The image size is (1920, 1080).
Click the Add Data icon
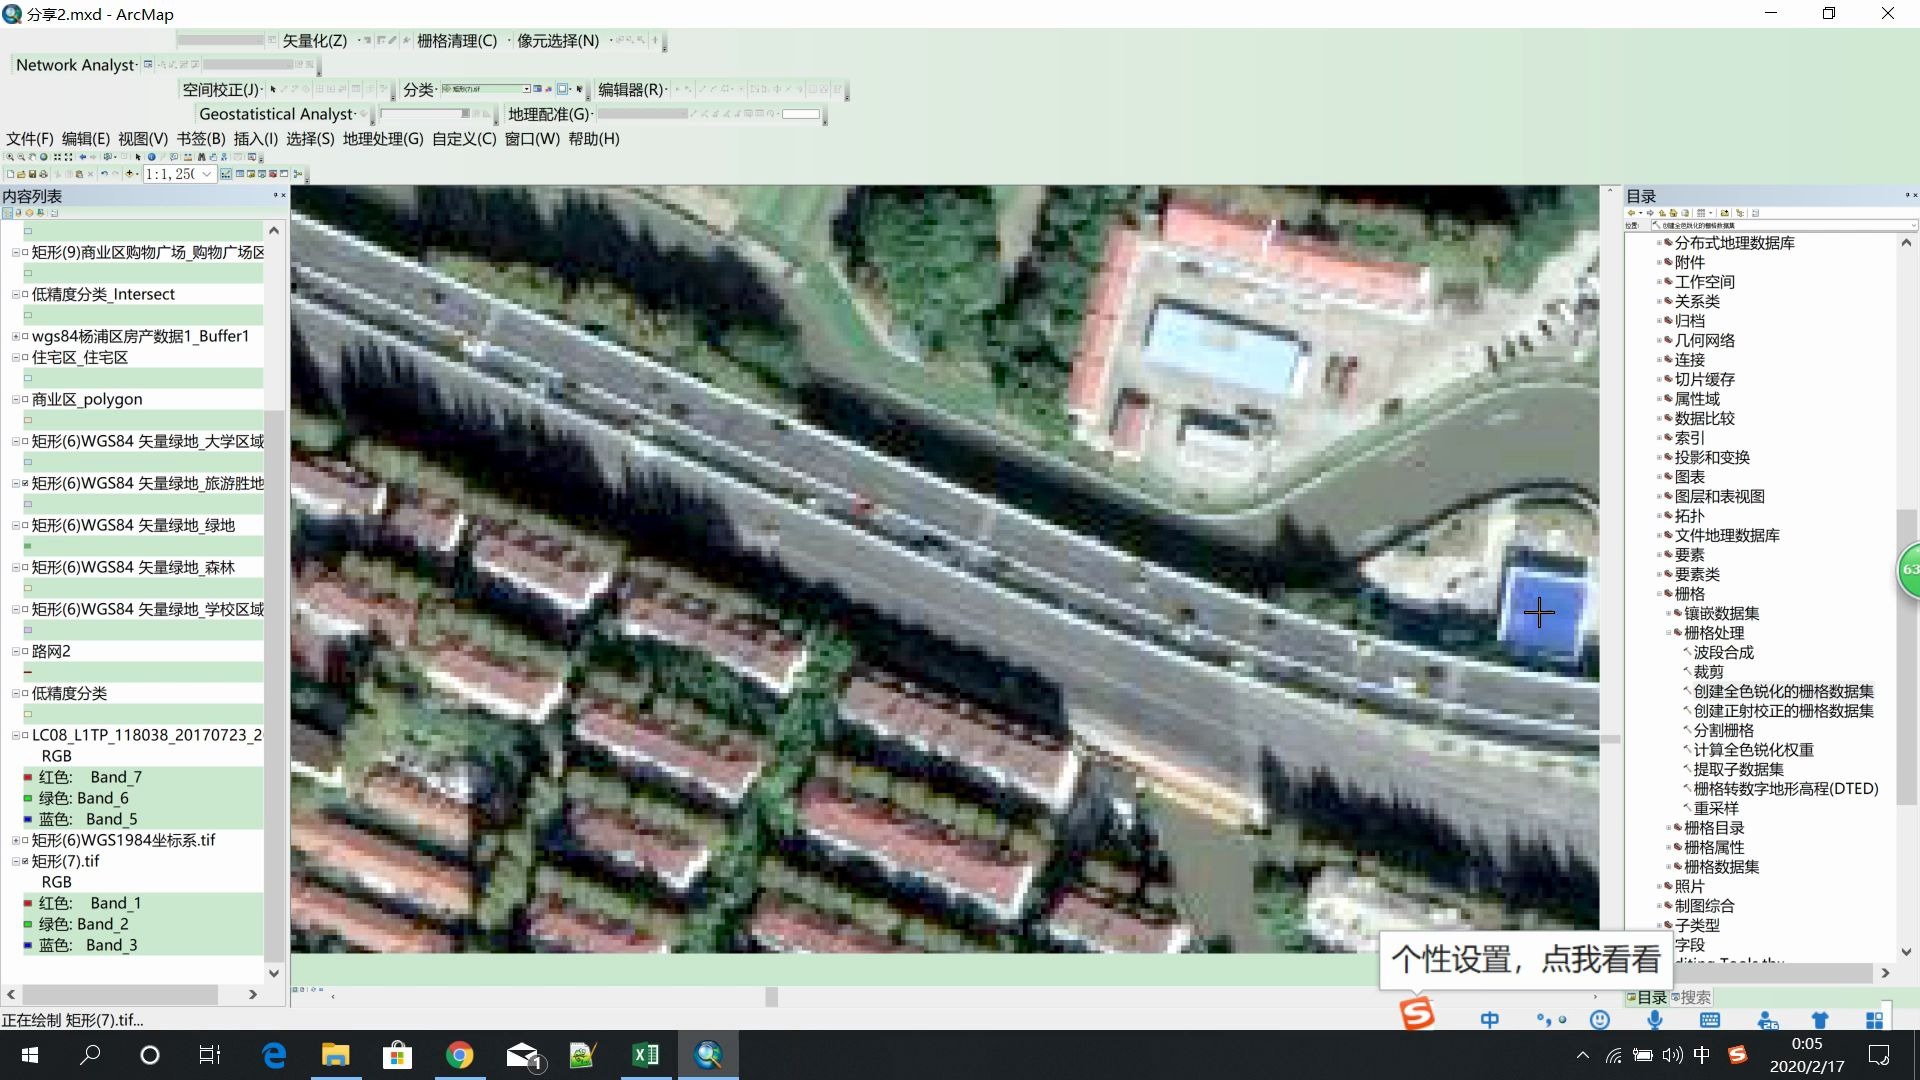point(129,174)
